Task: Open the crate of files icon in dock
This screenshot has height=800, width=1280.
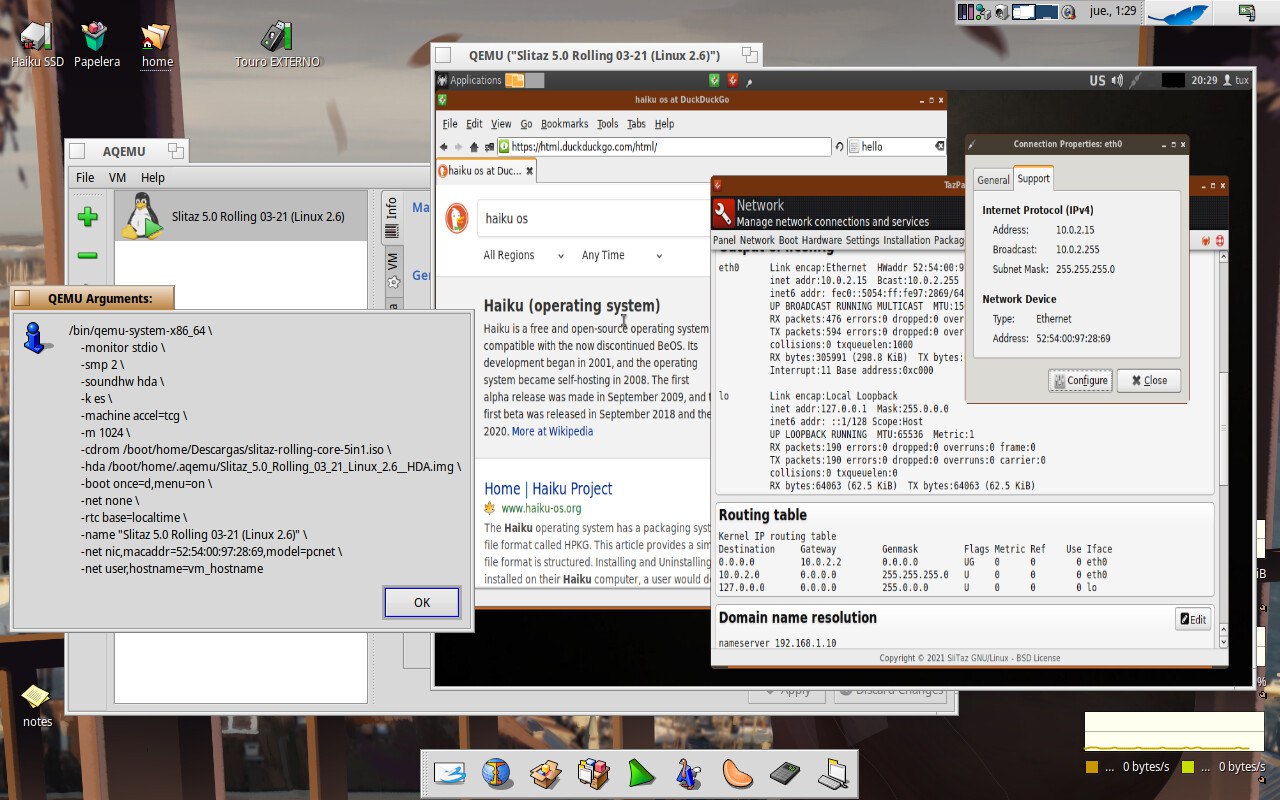Action: coord(593,773)
